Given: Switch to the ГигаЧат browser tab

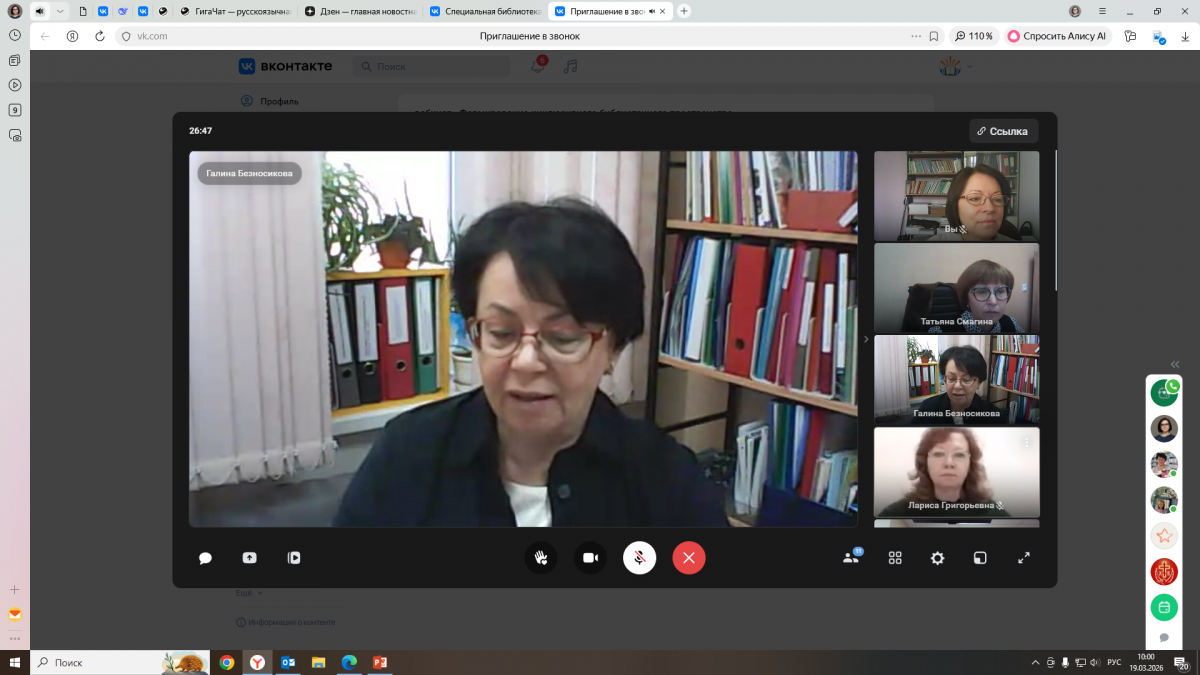Looking at the screenshot, I should pos(236,11).
